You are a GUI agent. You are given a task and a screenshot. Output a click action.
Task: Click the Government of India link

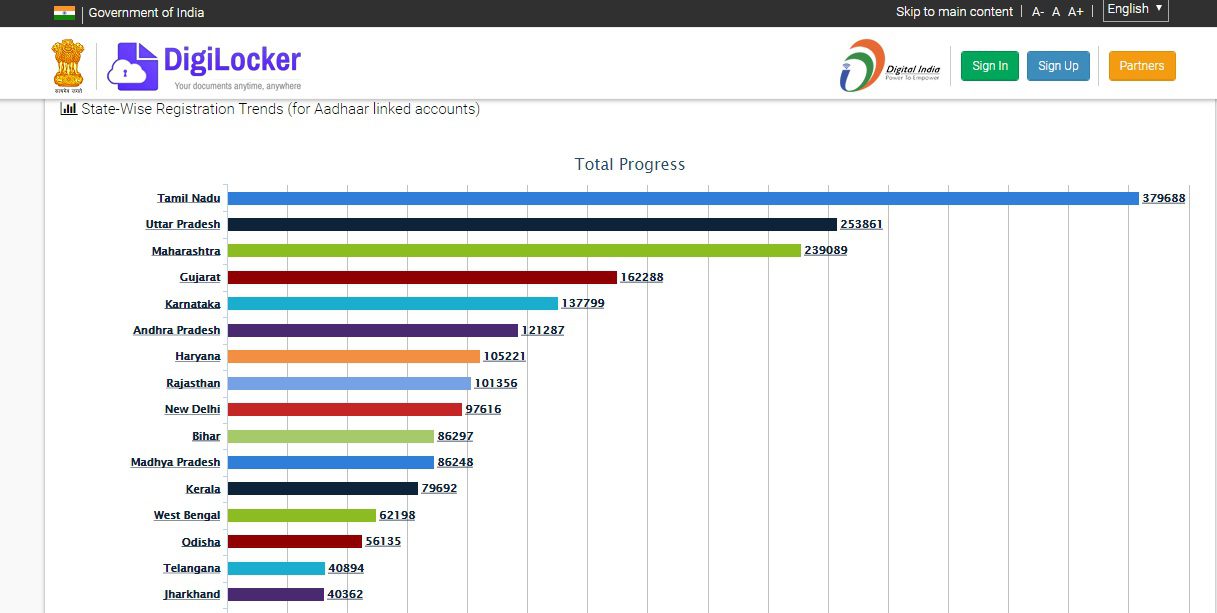[146, 13]
